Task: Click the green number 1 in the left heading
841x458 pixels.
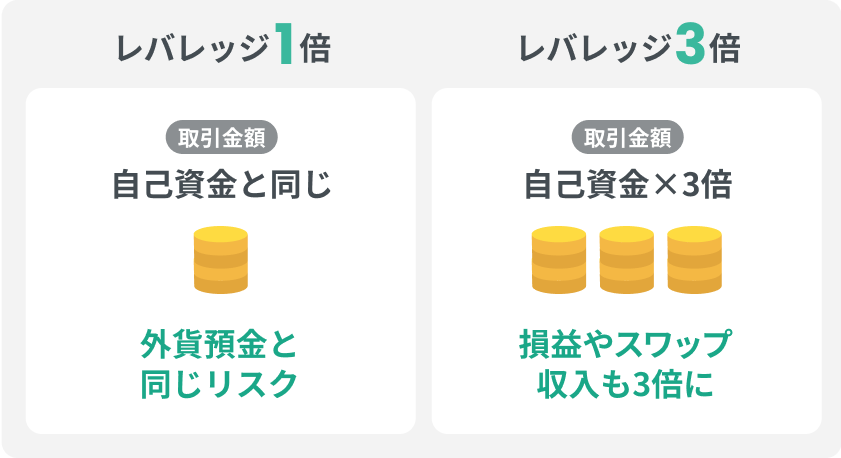Action: click(x=285, y=44)
